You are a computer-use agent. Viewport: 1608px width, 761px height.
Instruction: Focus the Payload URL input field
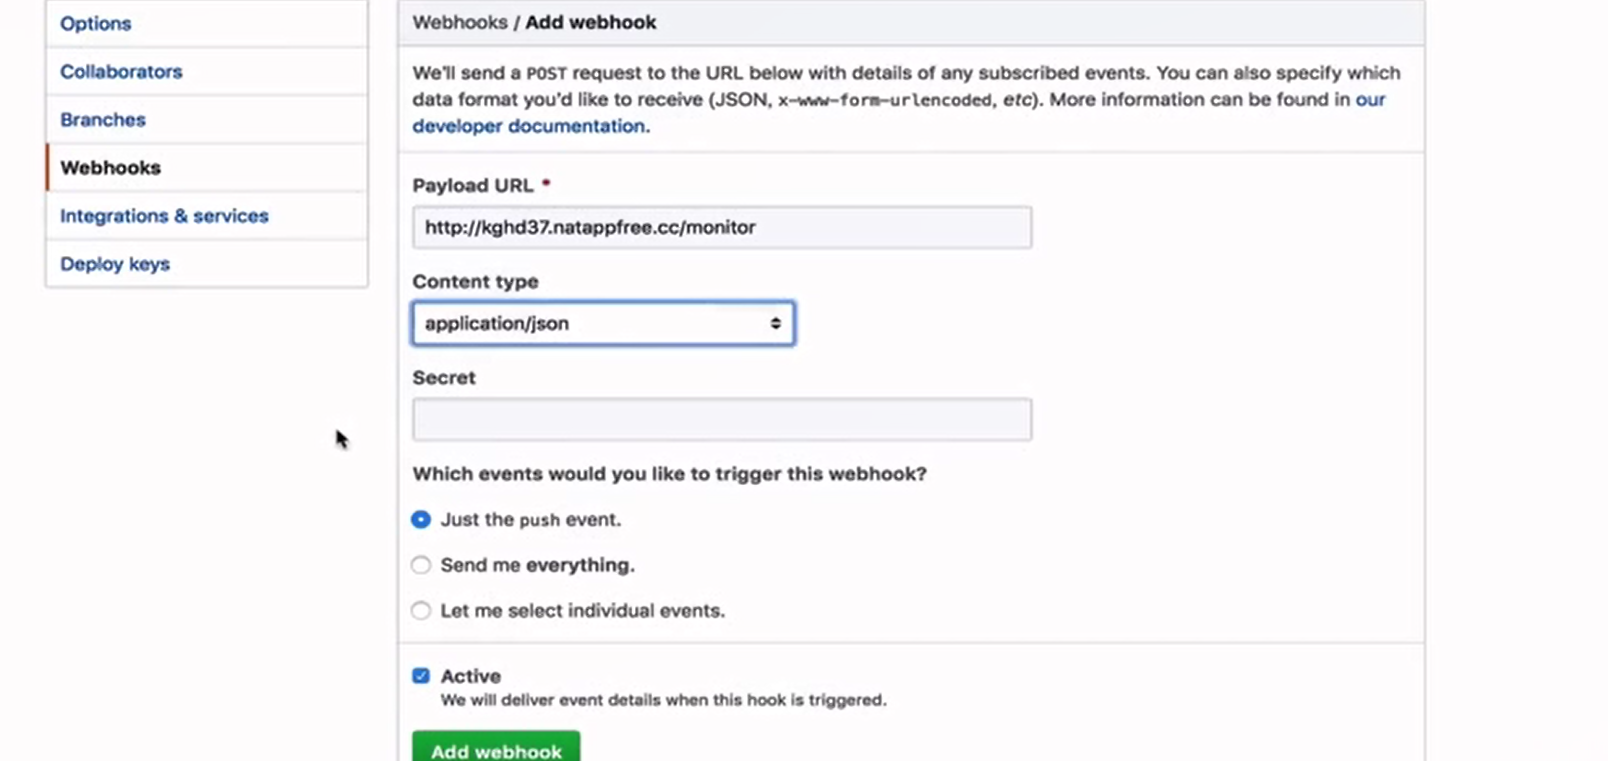[722, 227]
